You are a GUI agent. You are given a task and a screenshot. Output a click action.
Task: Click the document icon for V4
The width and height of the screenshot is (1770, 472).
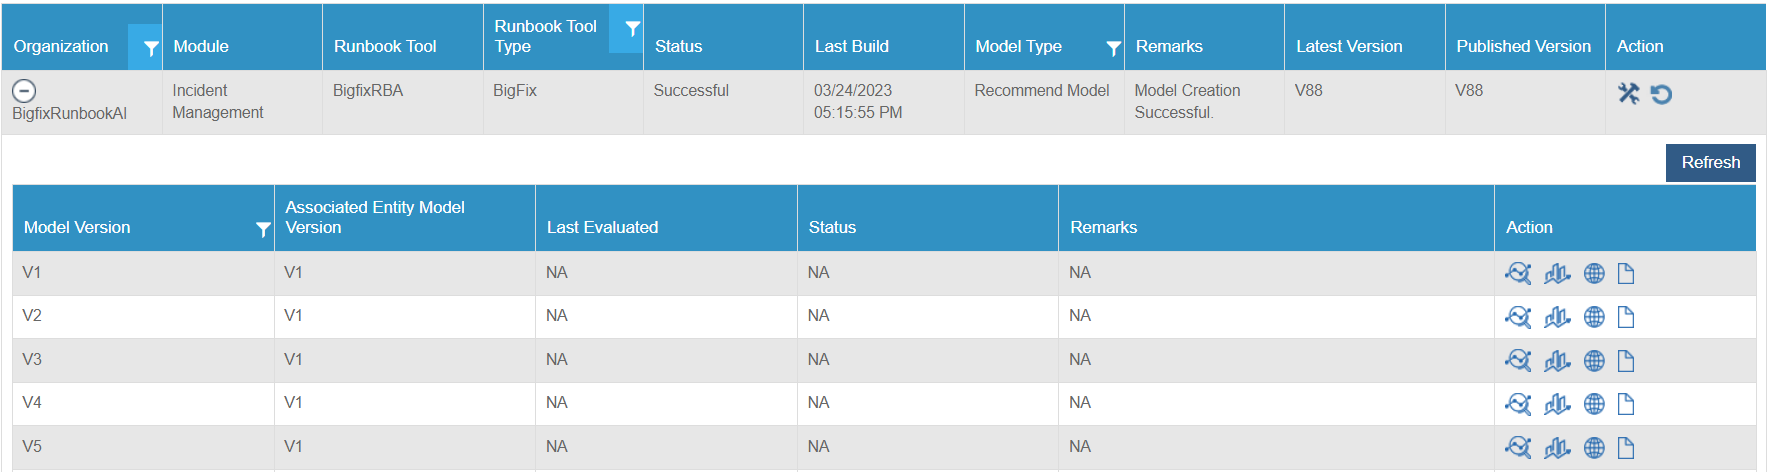[1626, 404]
